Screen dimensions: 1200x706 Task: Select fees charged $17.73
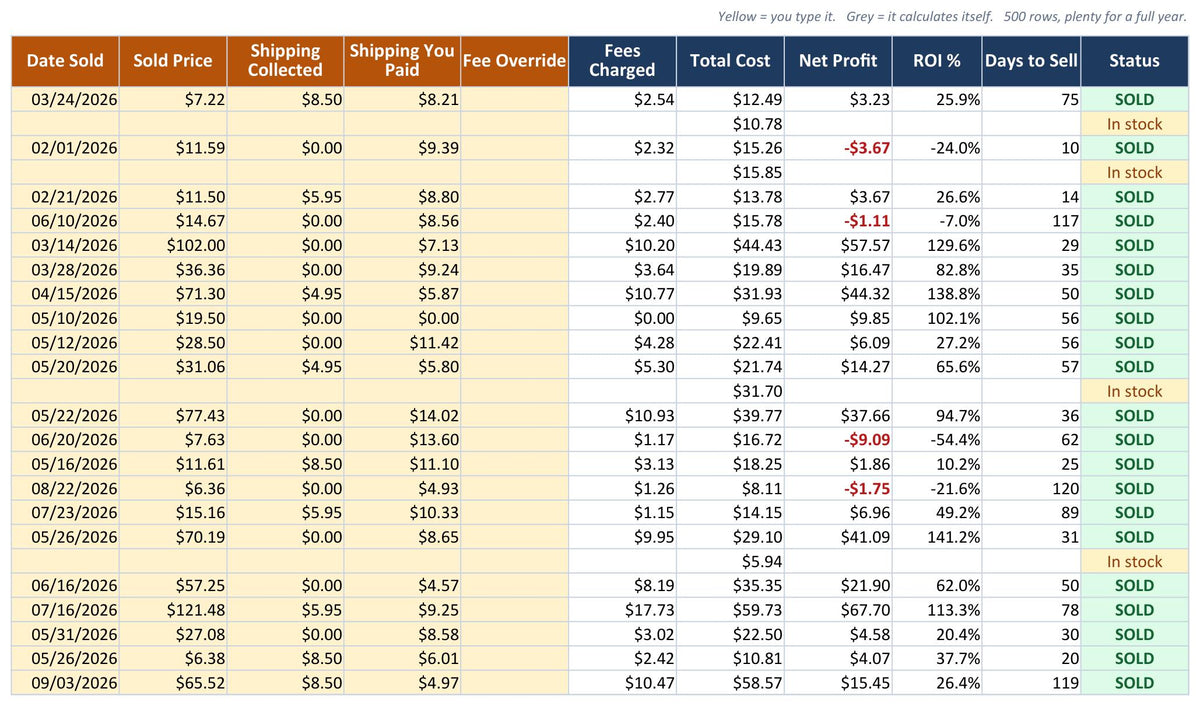click(623, 610)
